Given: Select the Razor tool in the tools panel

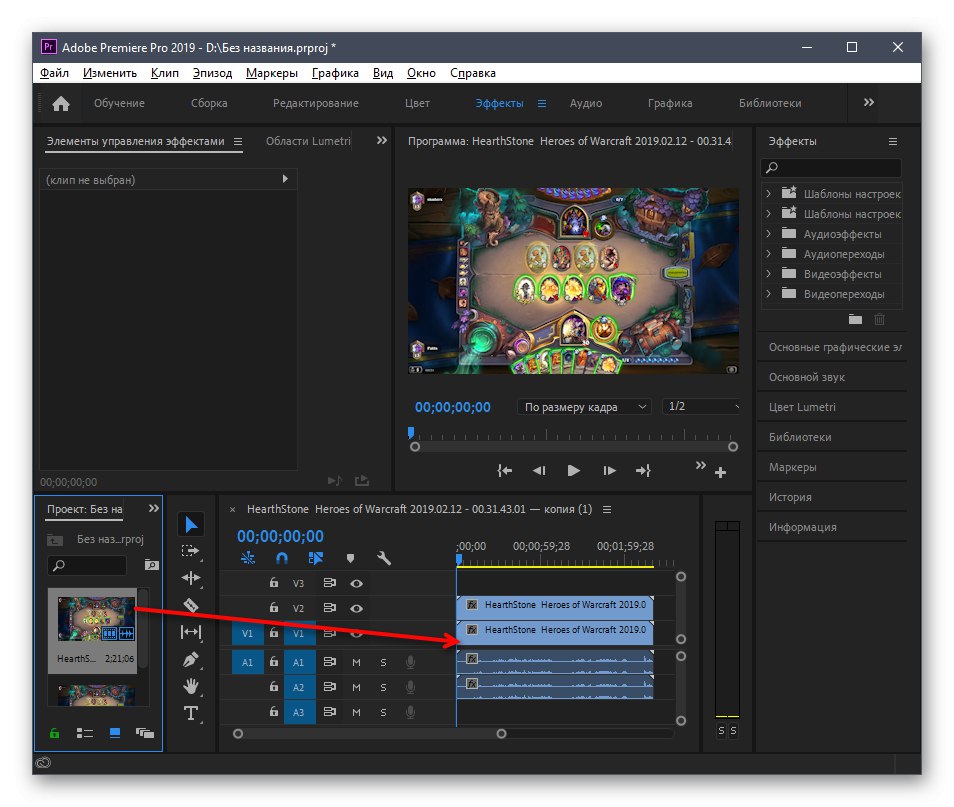Looking at the screenshot, I should (191, 605).
